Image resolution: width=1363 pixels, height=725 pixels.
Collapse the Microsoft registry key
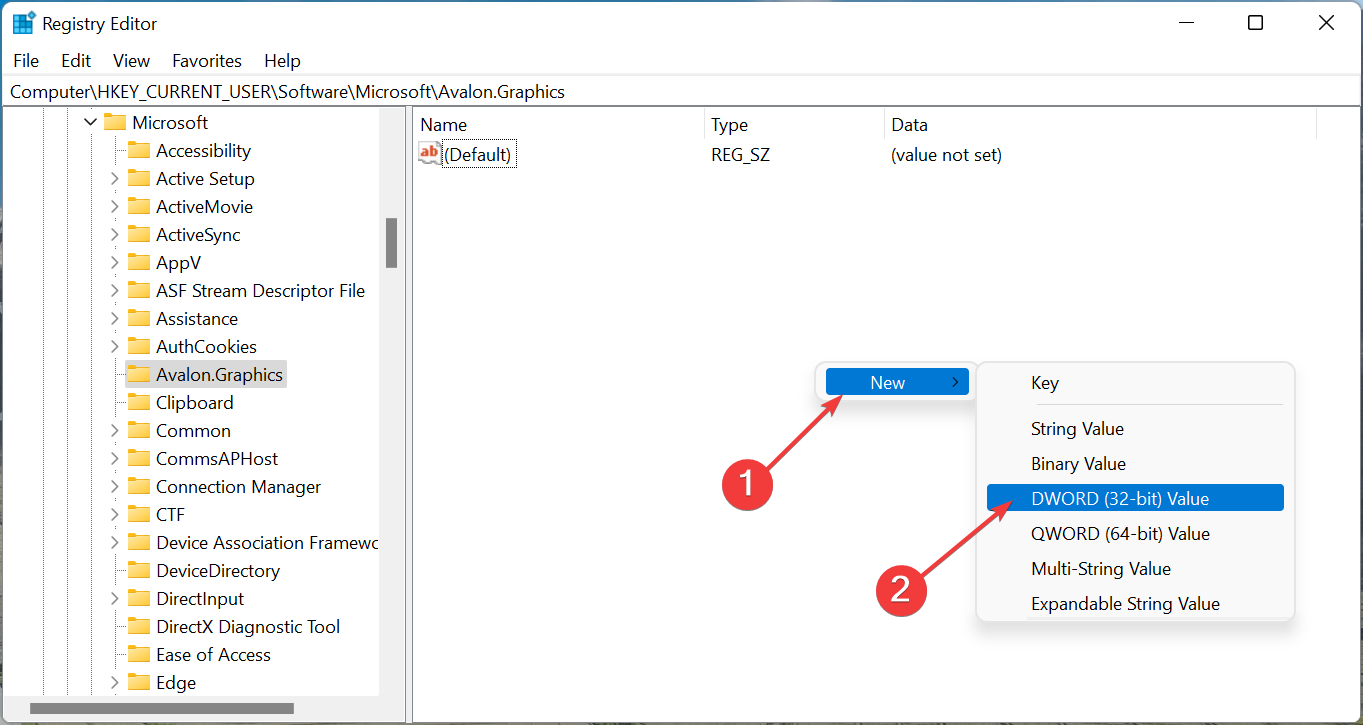click(x=91, y=122)
